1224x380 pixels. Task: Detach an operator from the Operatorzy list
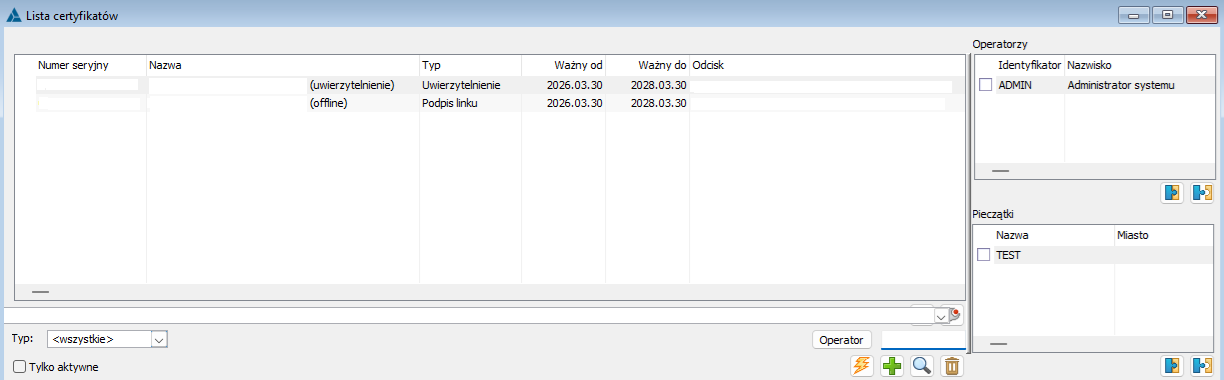[1202, 193]
